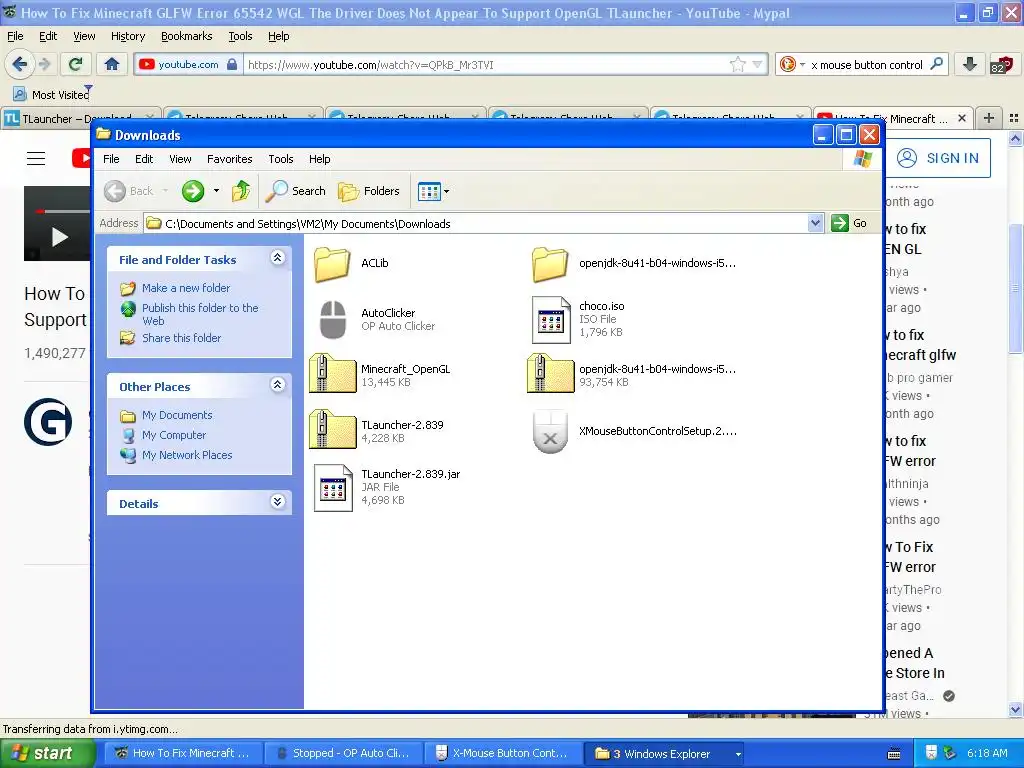Image resolution: width=1024 pixels, height=768 pixels.
Task: Open the Views icon in Explorer toolbar
Action: [429, 191]
